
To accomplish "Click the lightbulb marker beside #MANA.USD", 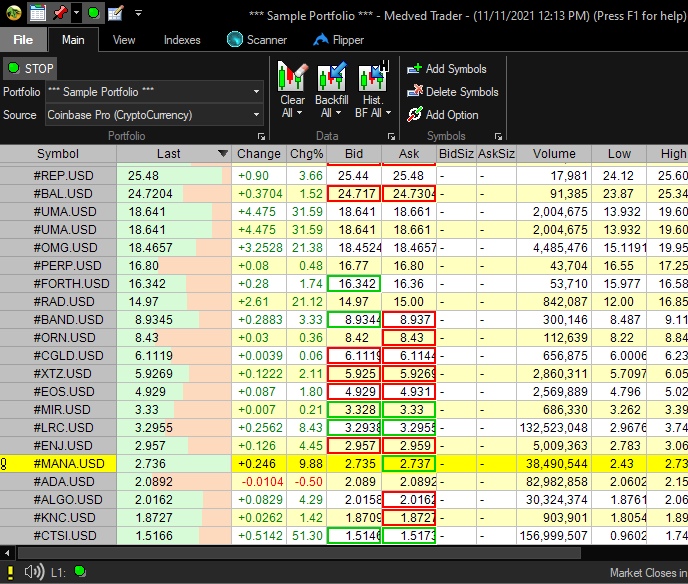I will coord(4,464).
